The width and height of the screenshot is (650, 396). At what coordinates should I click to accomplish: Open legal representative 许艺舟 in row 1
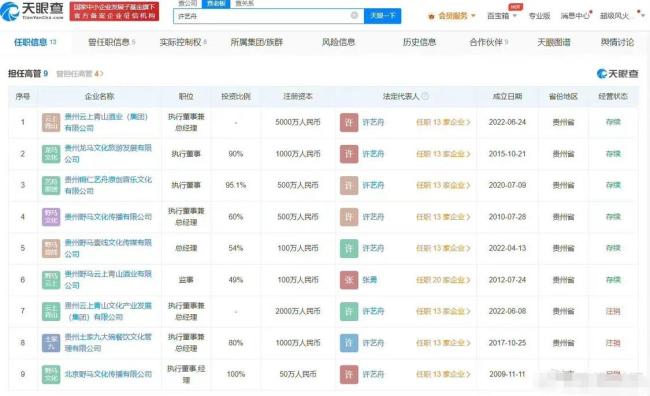373,122
